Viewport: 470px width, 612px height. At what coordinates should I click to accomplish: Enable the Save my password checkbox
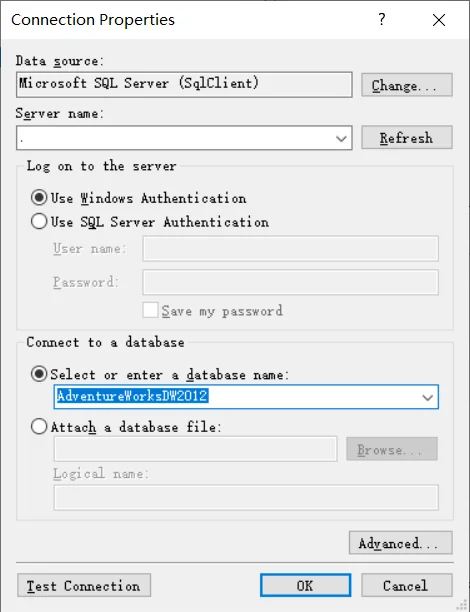(150, 310)
